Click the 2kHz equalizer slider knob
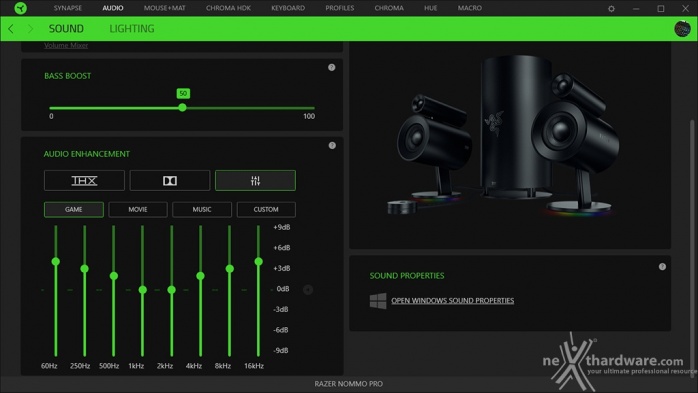This screenshot has height=393, width=698. point(171,290)
